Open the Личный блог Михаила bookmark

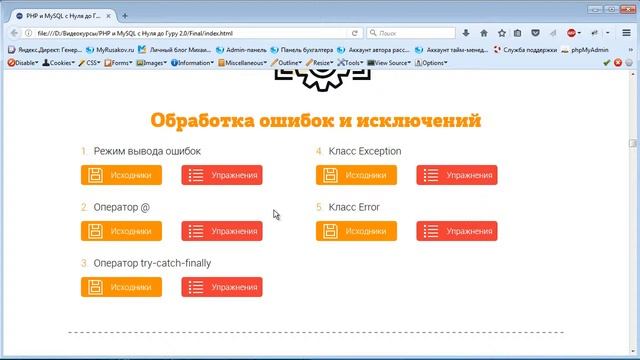pyautogui.click(x=175, y=50)
